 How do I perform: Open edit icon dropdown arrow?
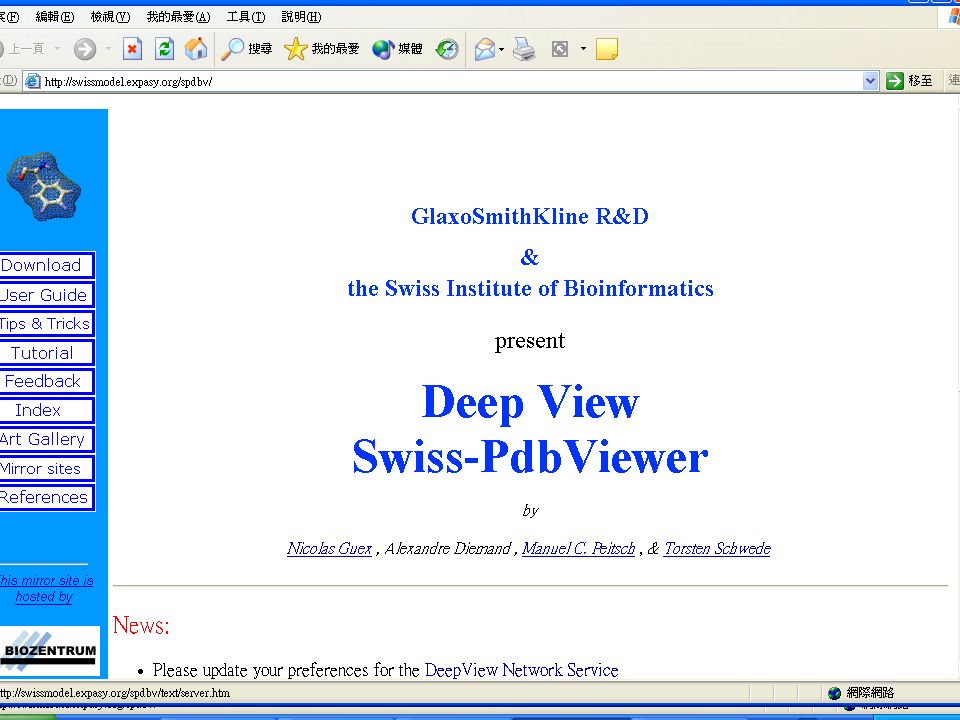[x=583, y=48]
